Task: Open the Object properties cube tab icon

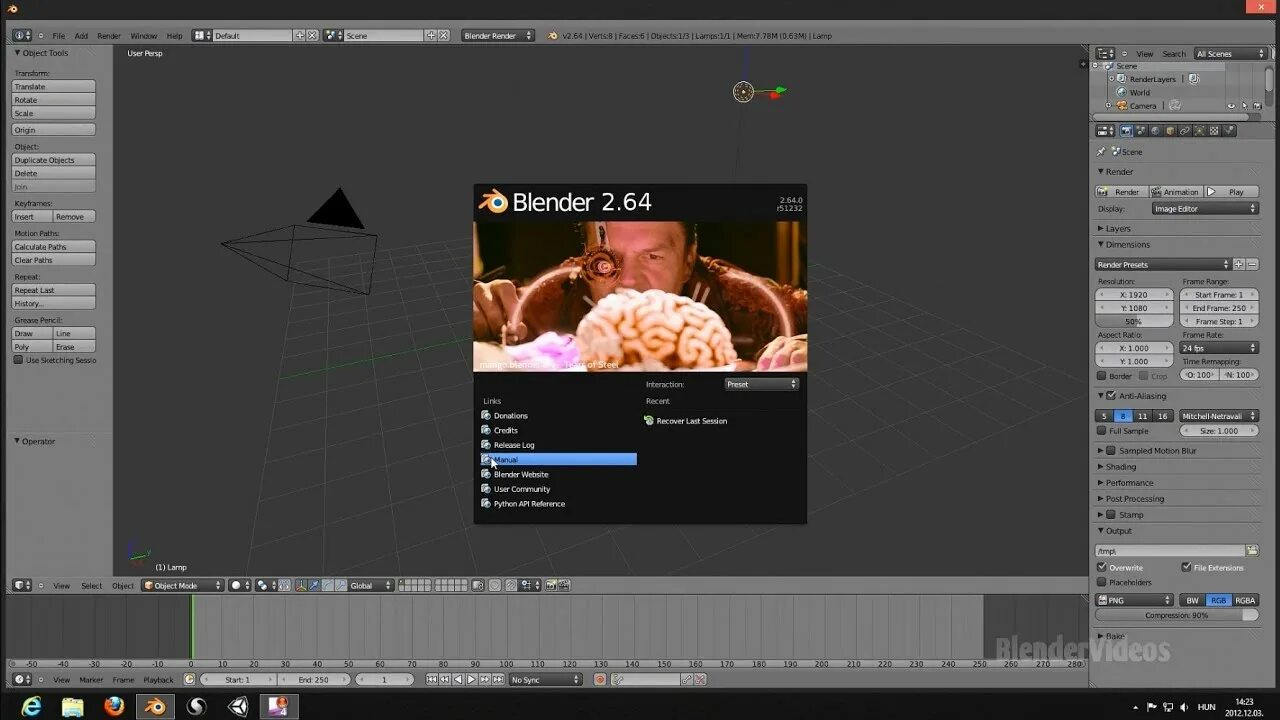Action: coord(1170,130)
